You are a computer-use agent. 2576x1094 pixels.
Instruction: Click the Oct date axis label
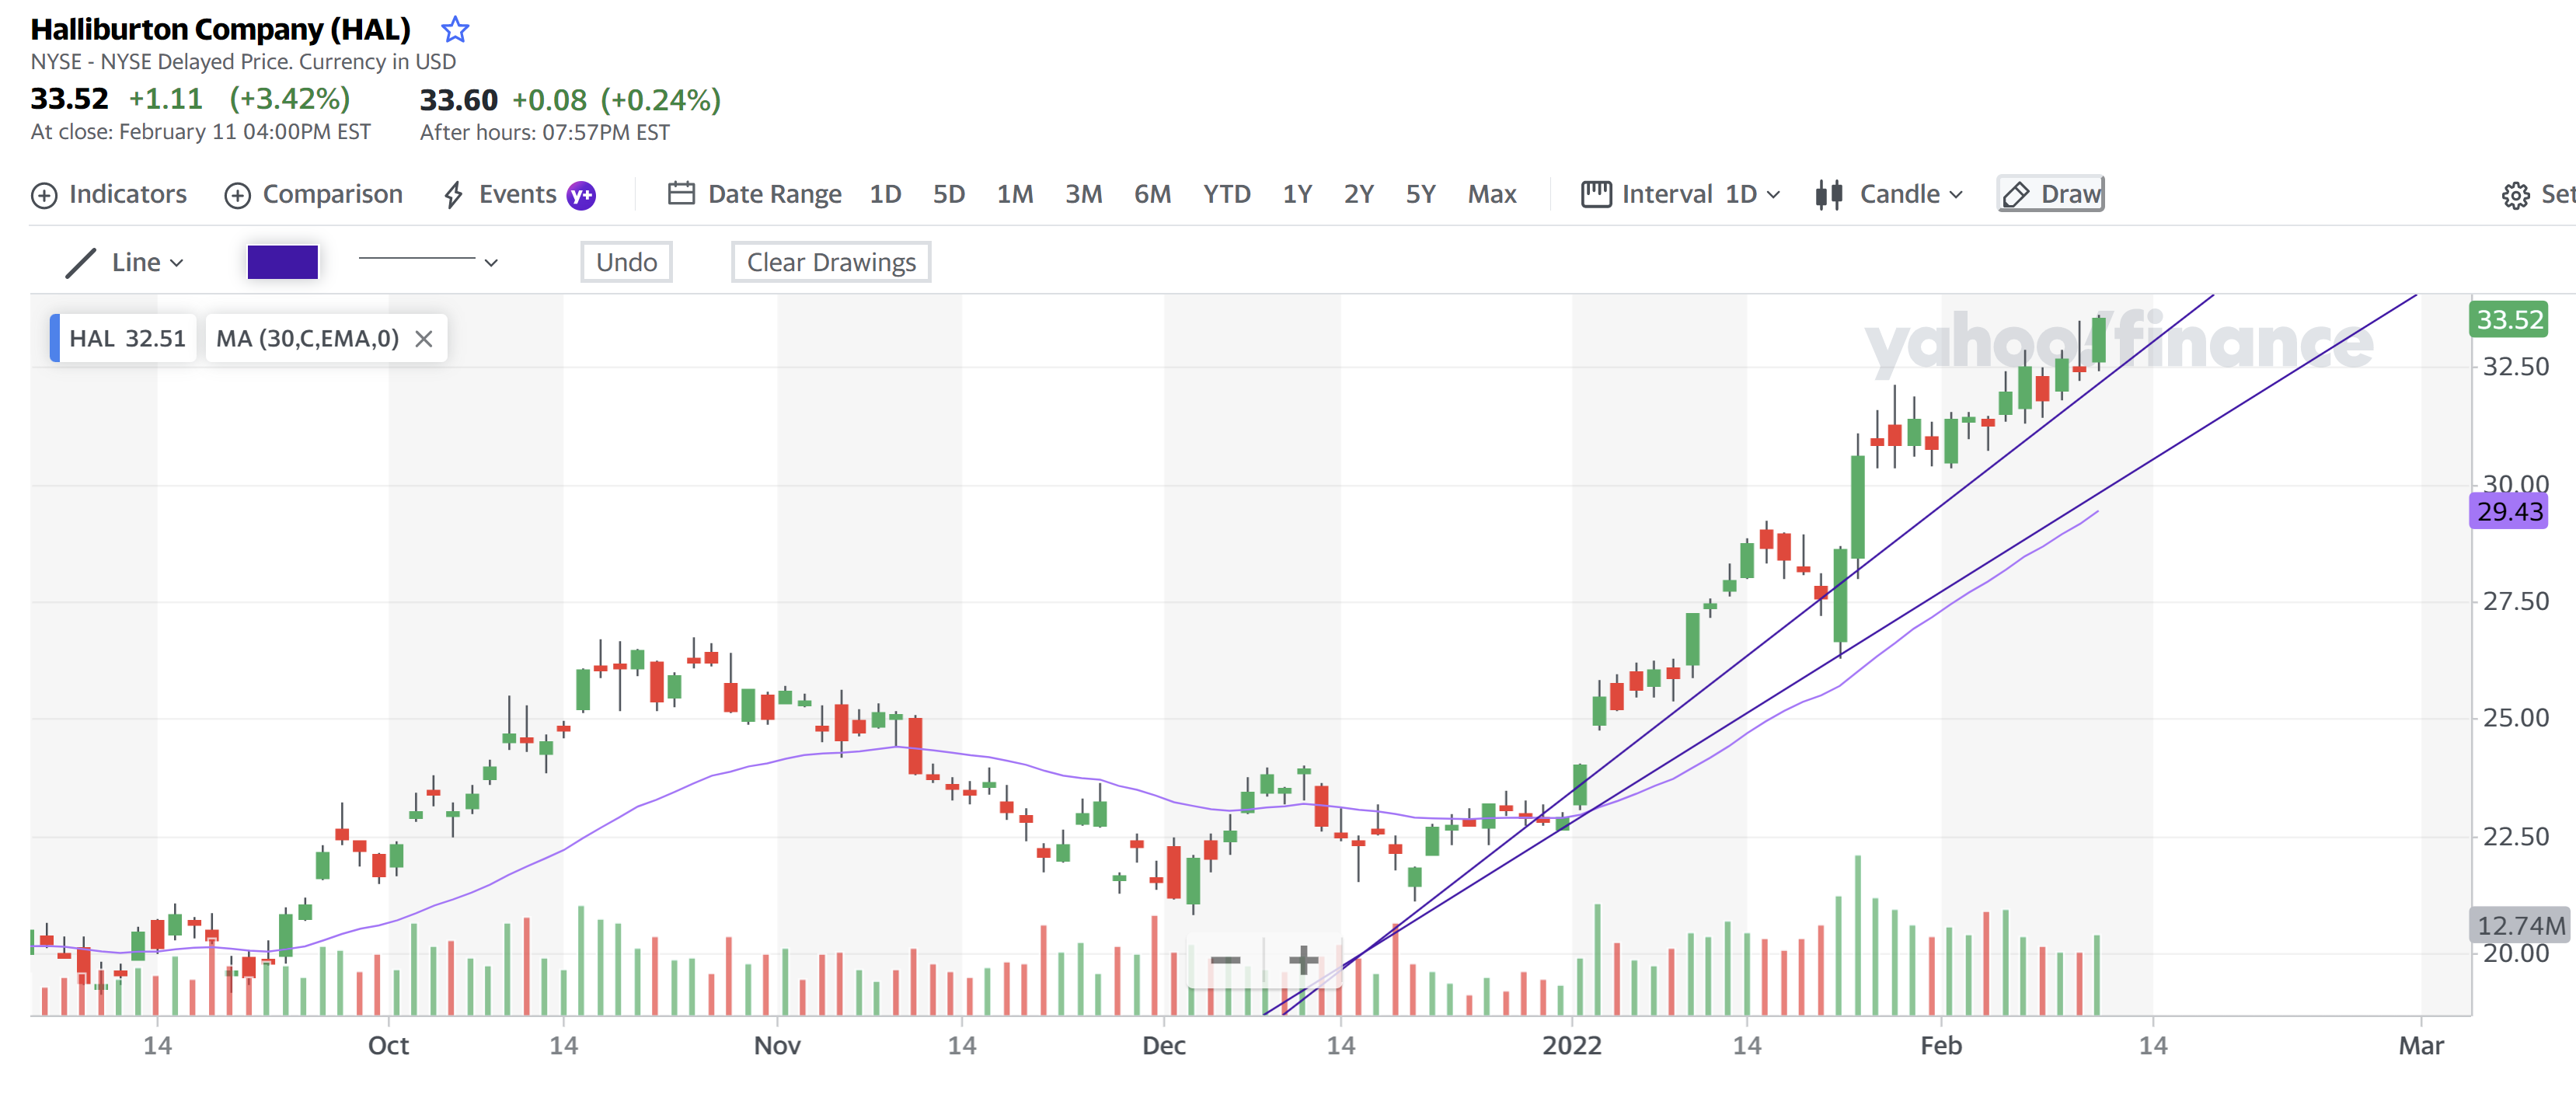coord(388,1046)
